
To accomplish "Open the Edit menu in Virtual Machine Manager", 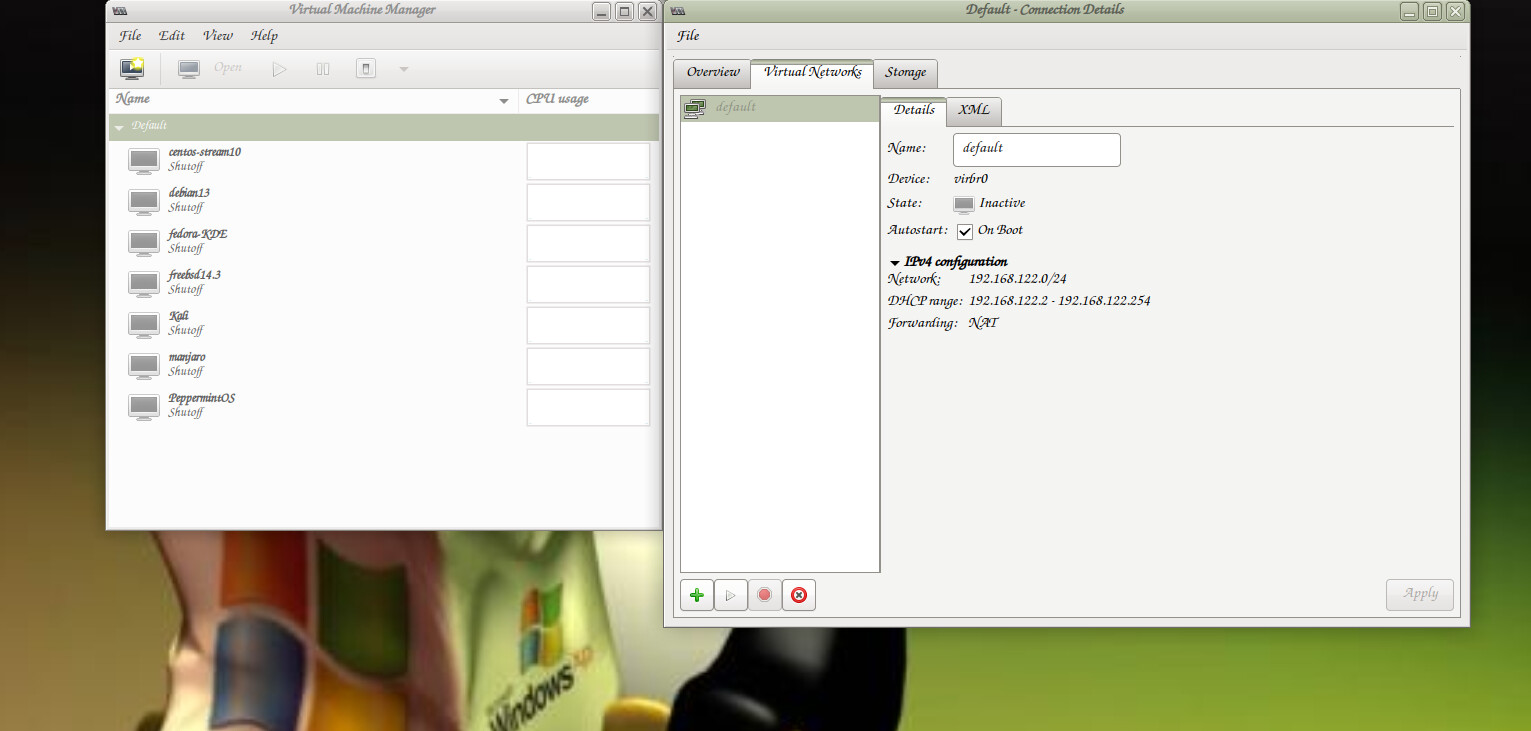I will [x=171, y=36].
